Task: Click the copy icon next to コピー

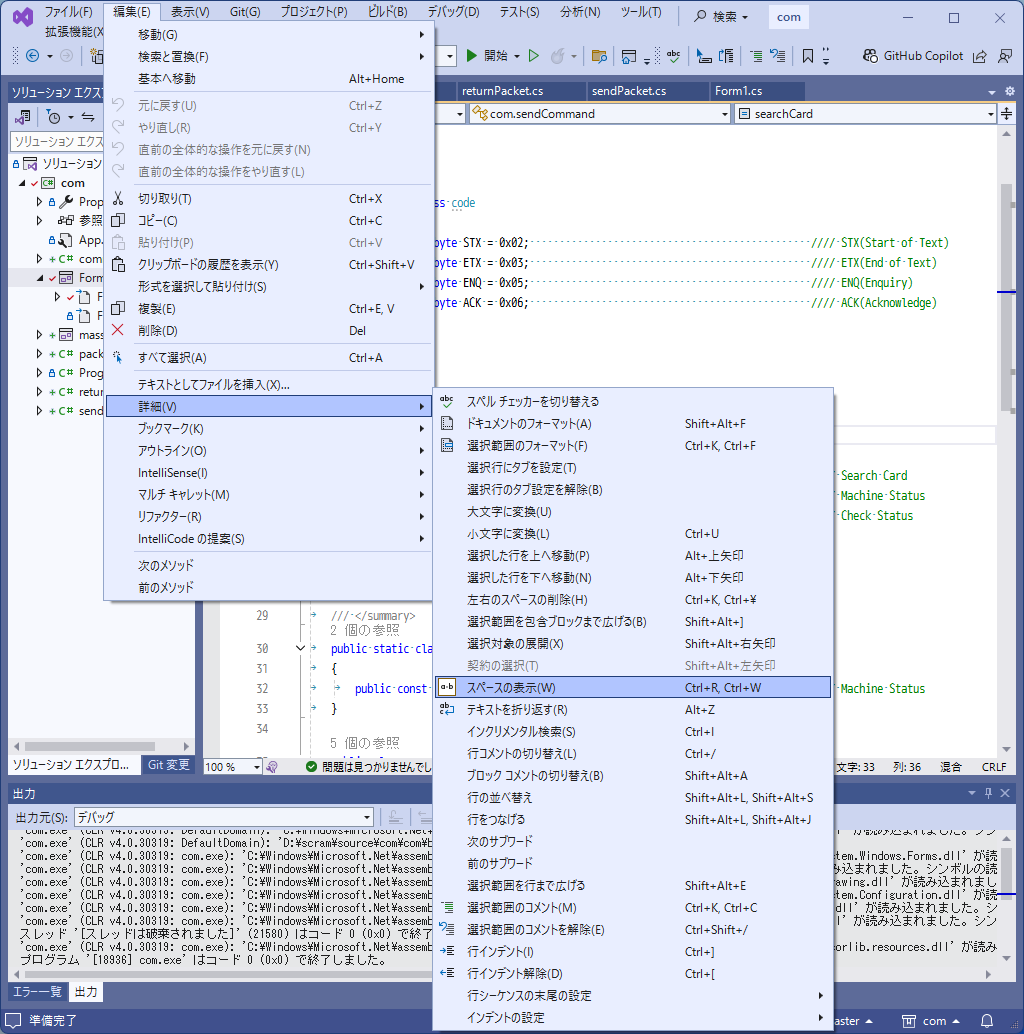Action: (x=118, y=220)
